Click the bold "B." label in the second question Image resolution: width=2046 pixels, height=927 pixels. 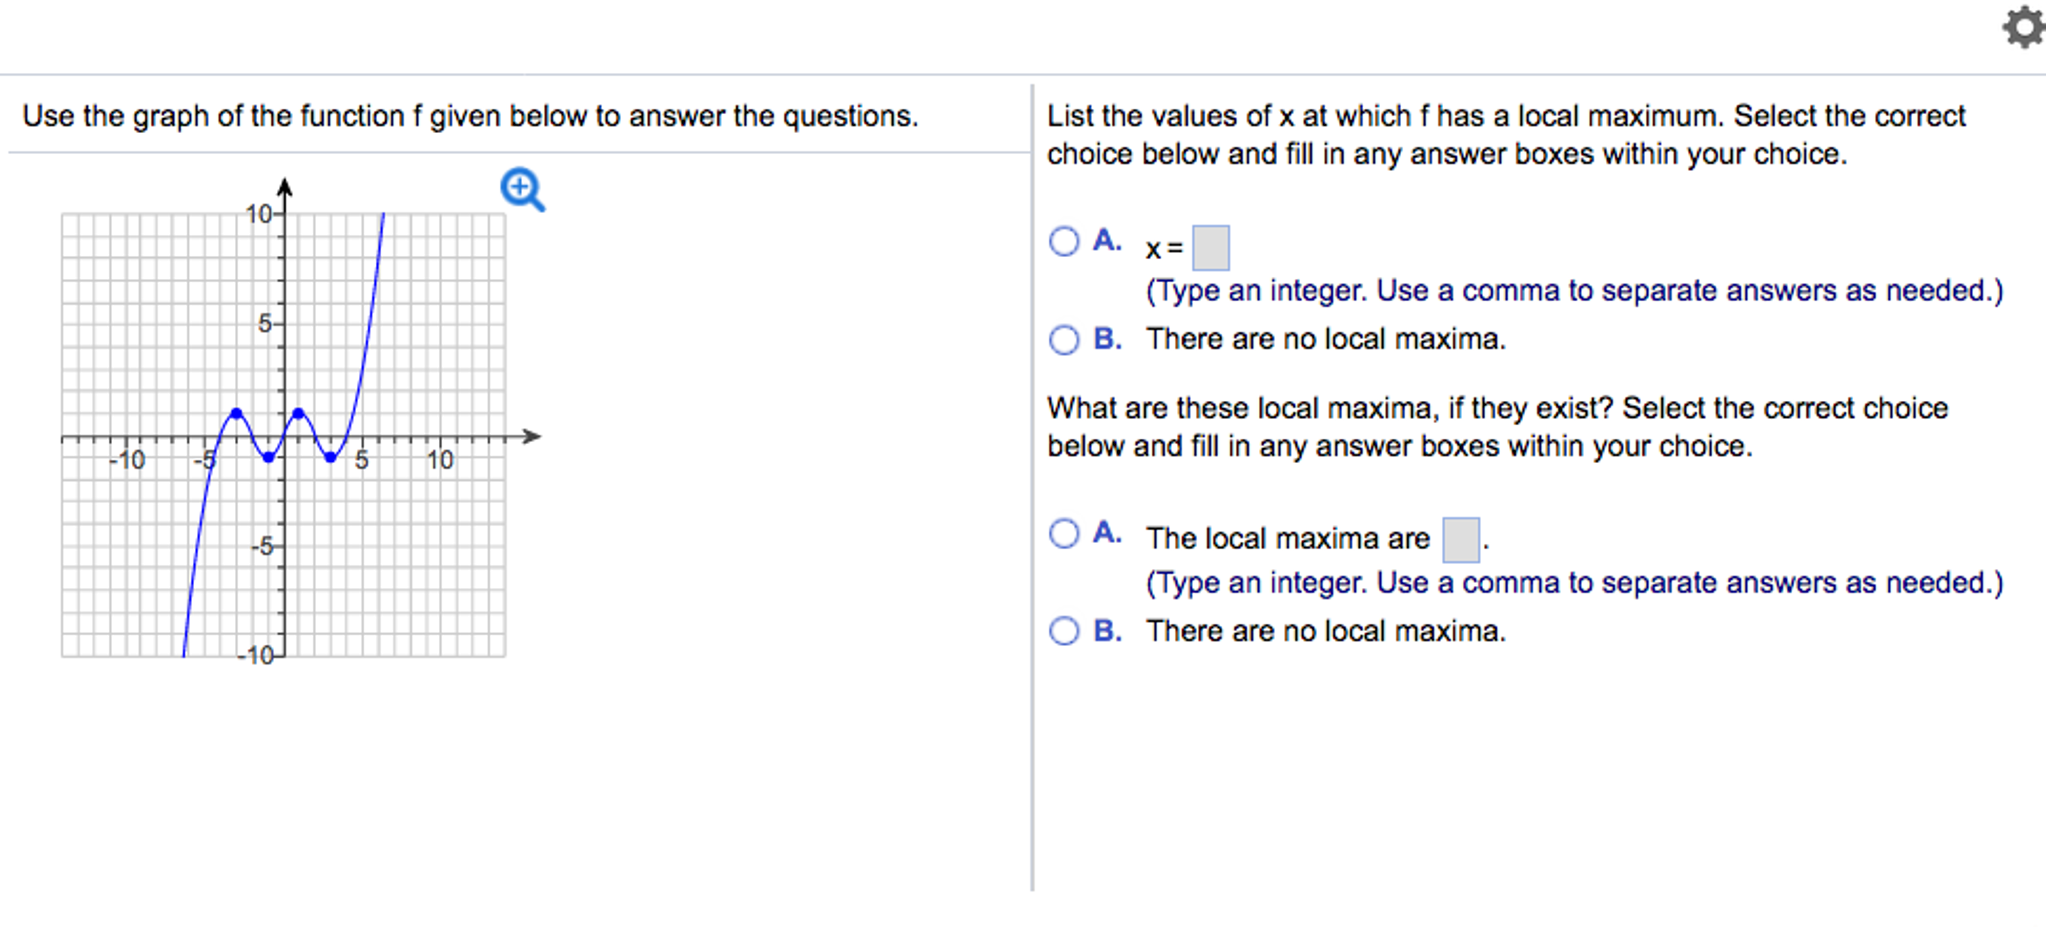1107,631
